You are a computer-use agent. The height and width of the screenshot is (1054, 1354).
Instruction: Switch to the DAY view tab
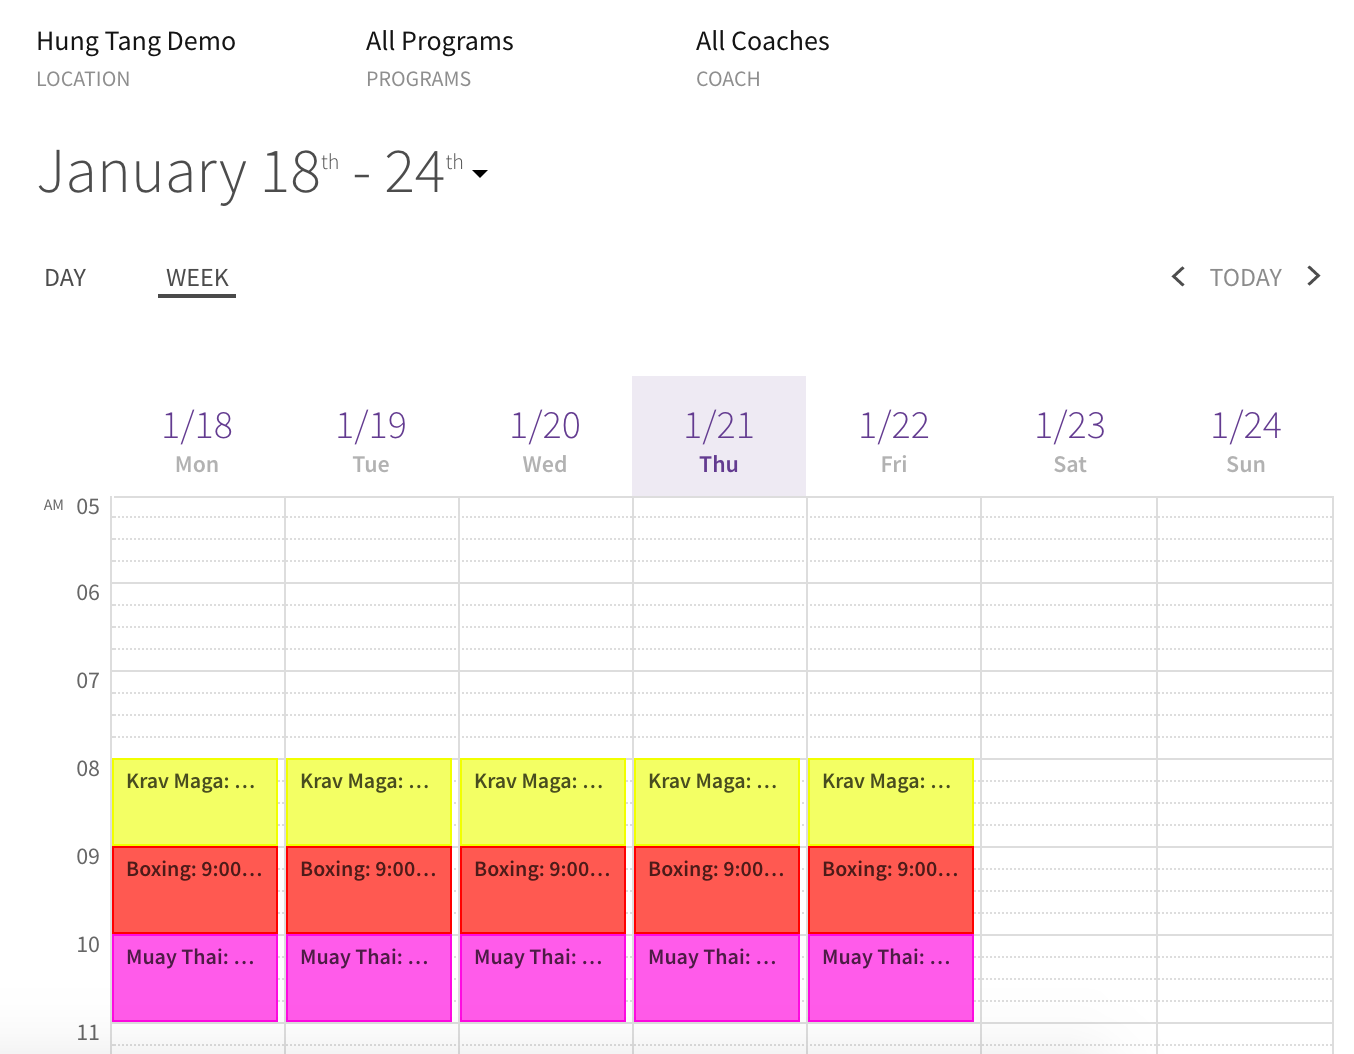(65, 278)
